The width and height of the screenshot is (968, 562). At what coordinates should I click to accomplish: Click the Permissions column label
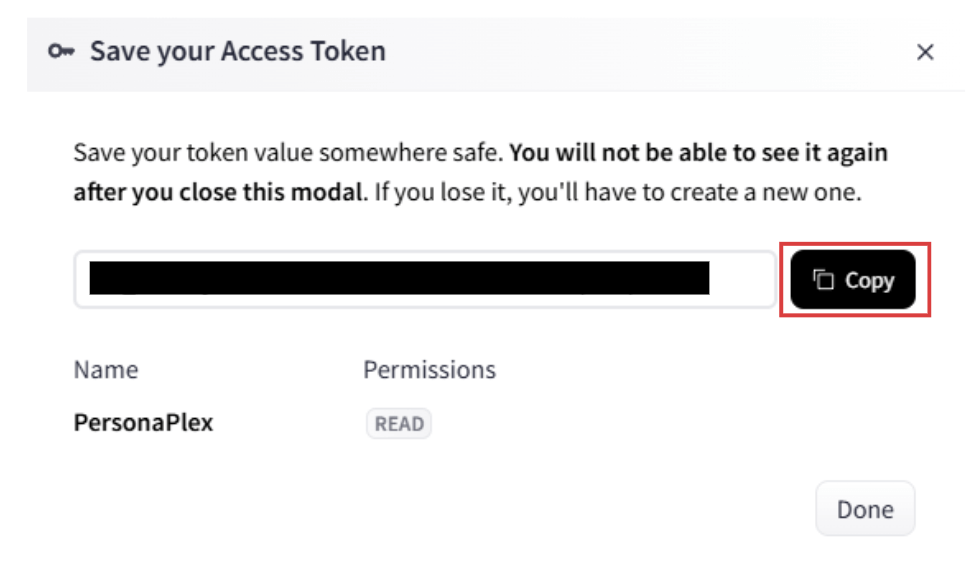tap(429, 370)
